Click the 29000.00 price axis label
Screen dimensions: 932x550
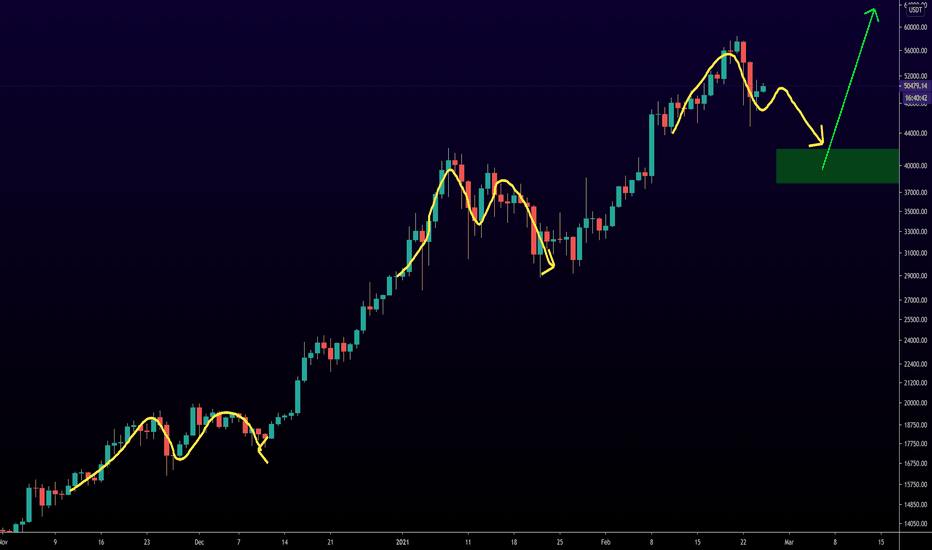pyautogui.click(x=916, y=276)
